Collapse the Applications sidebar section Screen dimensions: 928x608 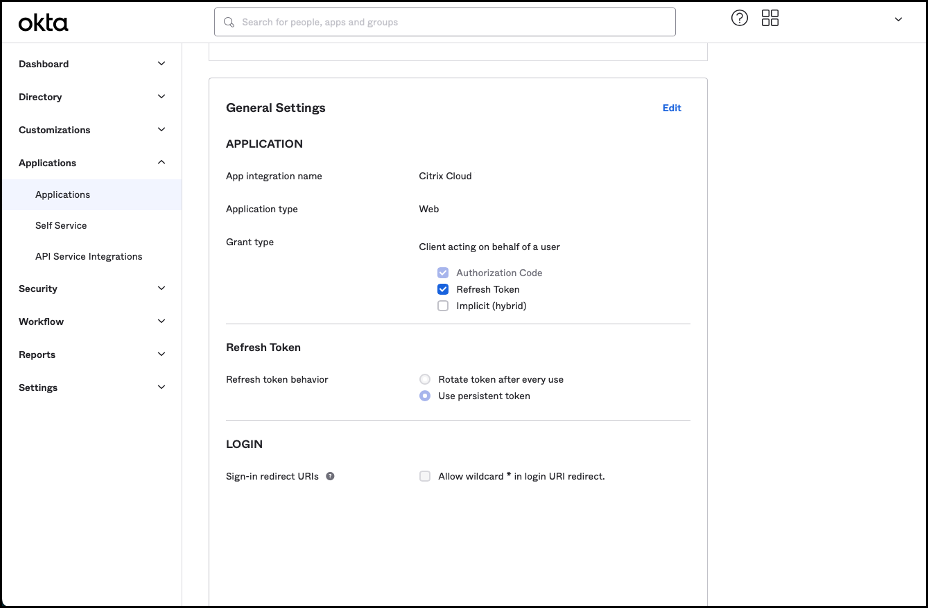coord(161,163)
